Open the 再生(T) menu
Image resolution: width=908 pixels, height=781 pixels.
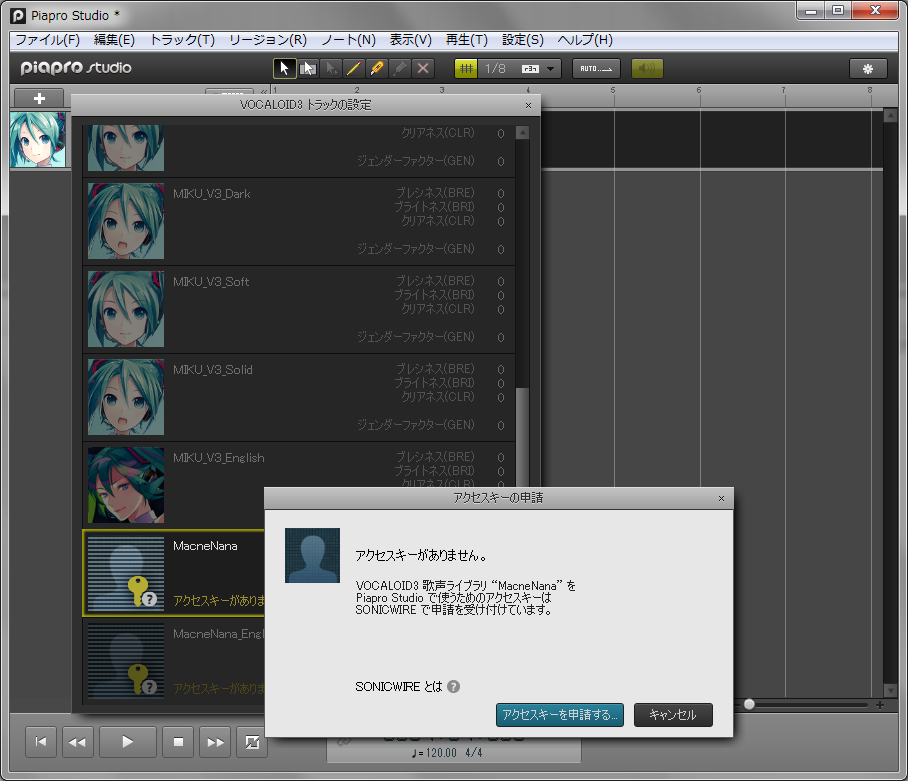(467, 39)
